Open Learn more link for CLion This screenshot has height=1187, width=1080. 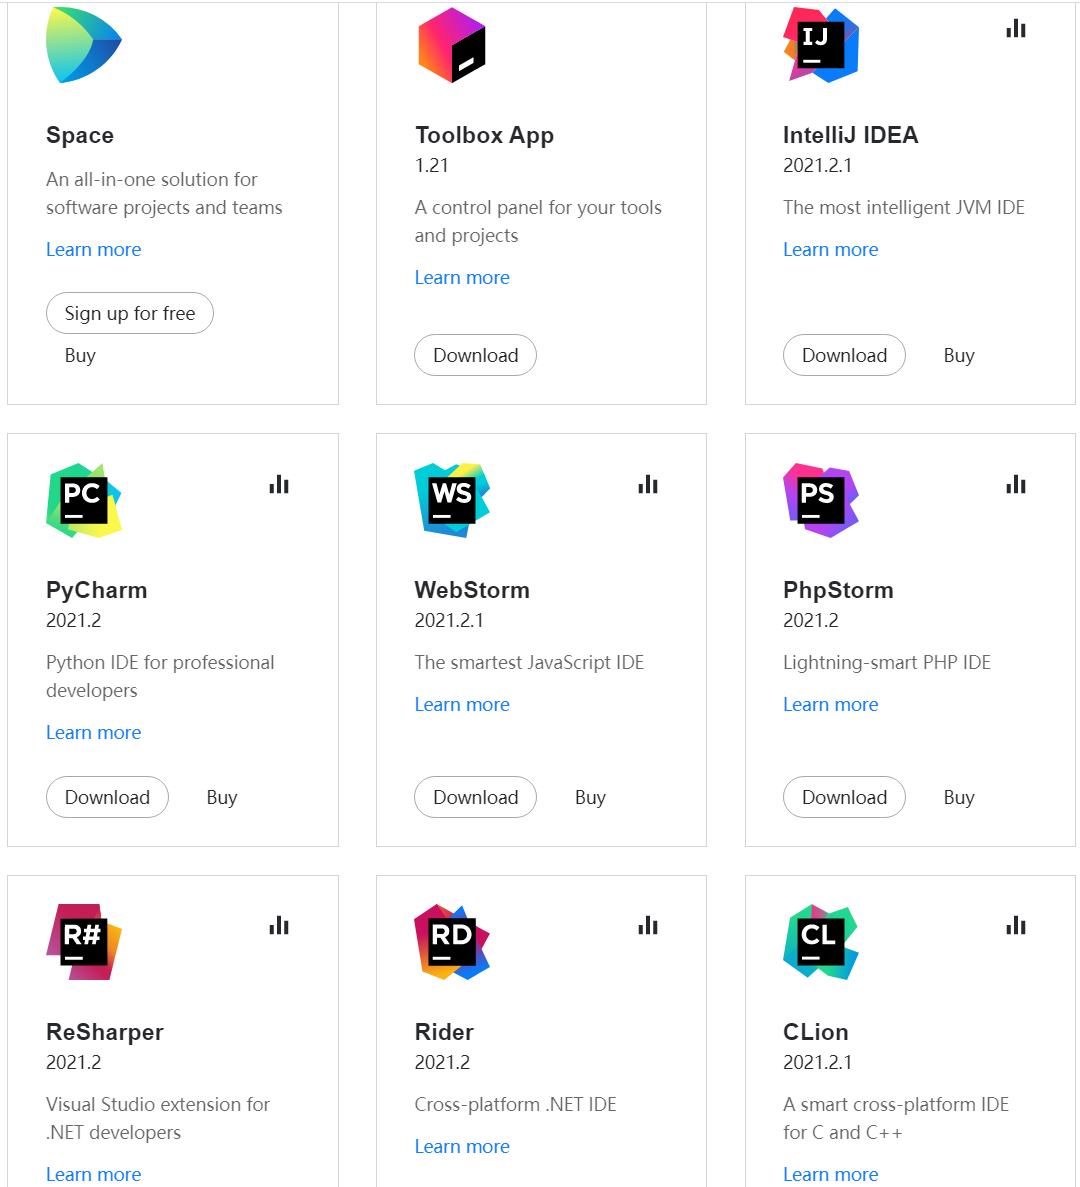[x=831, y=1174]
